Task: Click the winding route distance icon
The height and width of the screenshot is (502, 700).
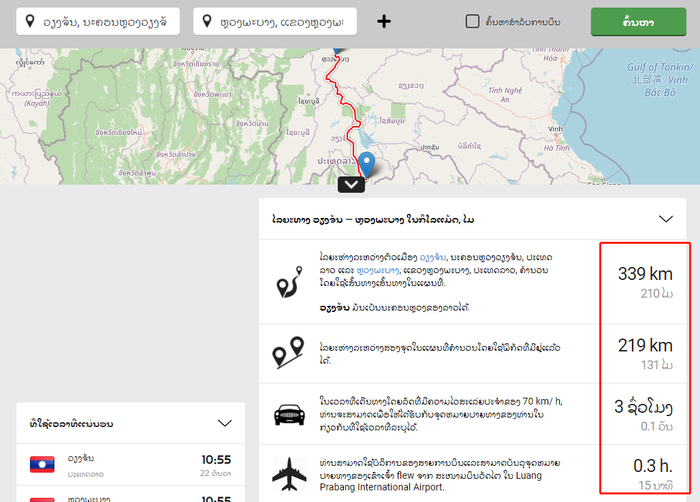Action: [x=290, y=283]
